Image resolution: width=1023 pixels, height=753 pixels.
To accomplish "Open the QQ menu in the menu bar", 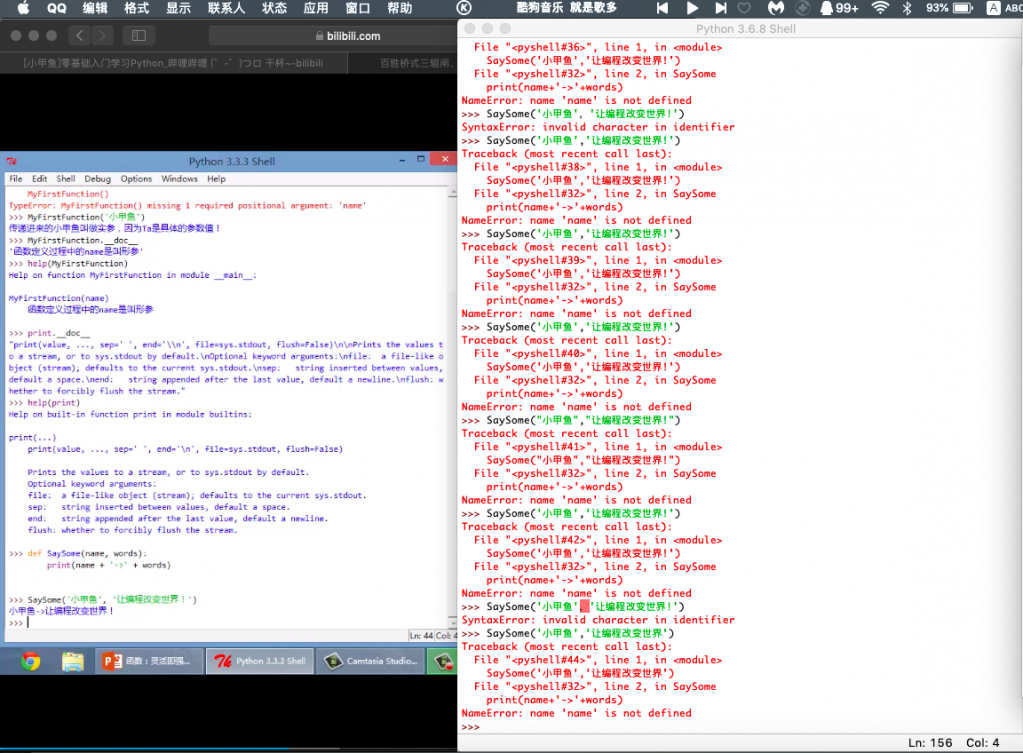I will 57,8.
